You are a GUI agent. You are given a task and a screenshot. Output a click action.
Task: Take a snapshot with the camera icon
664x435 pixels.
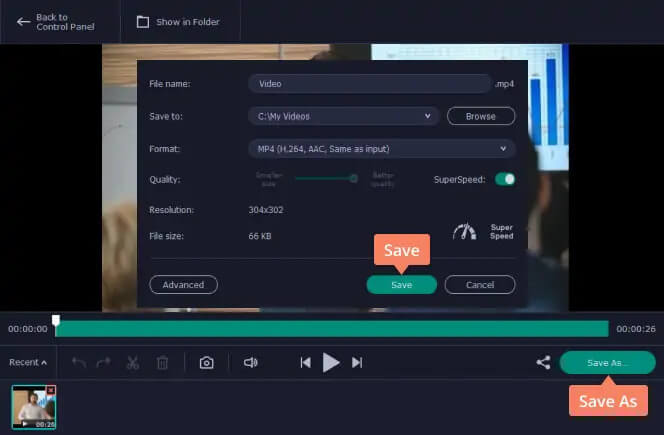coord(207,363)
